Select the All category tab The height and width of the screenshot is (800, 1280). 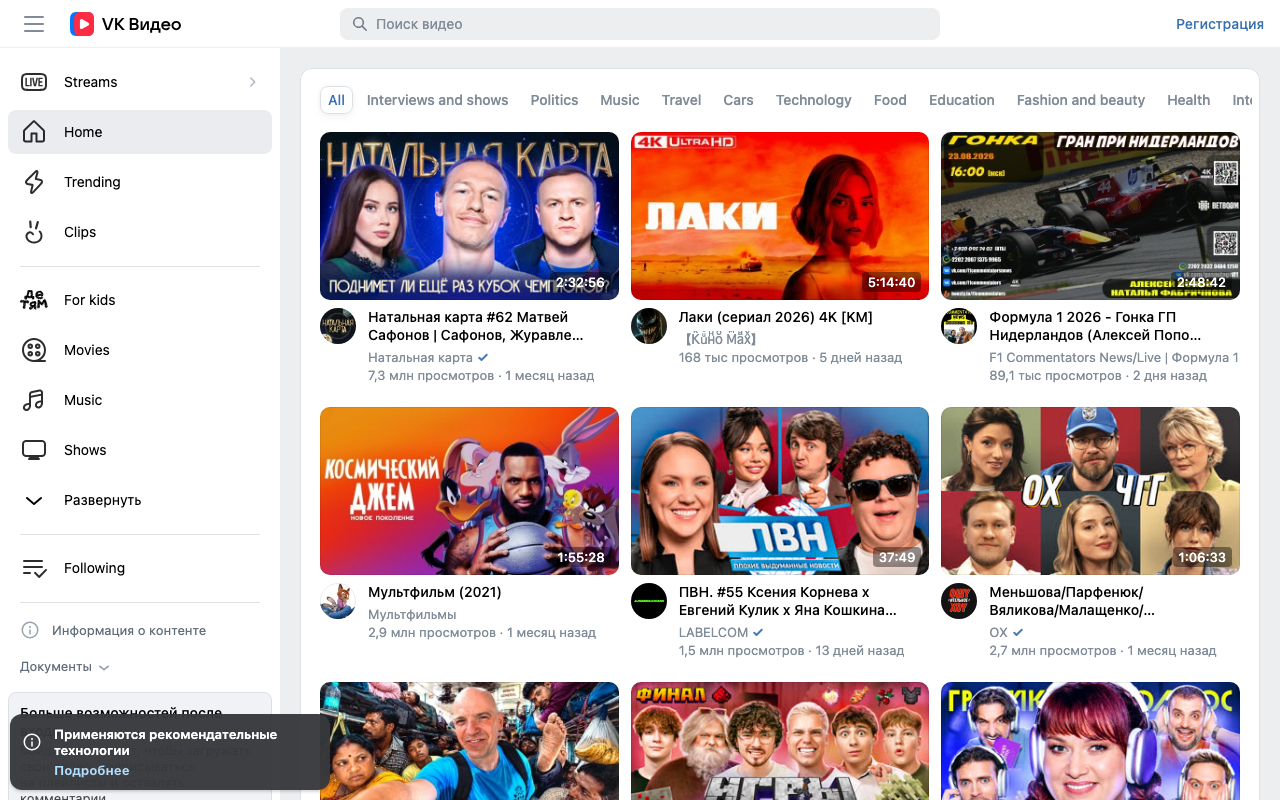point(336,100)
